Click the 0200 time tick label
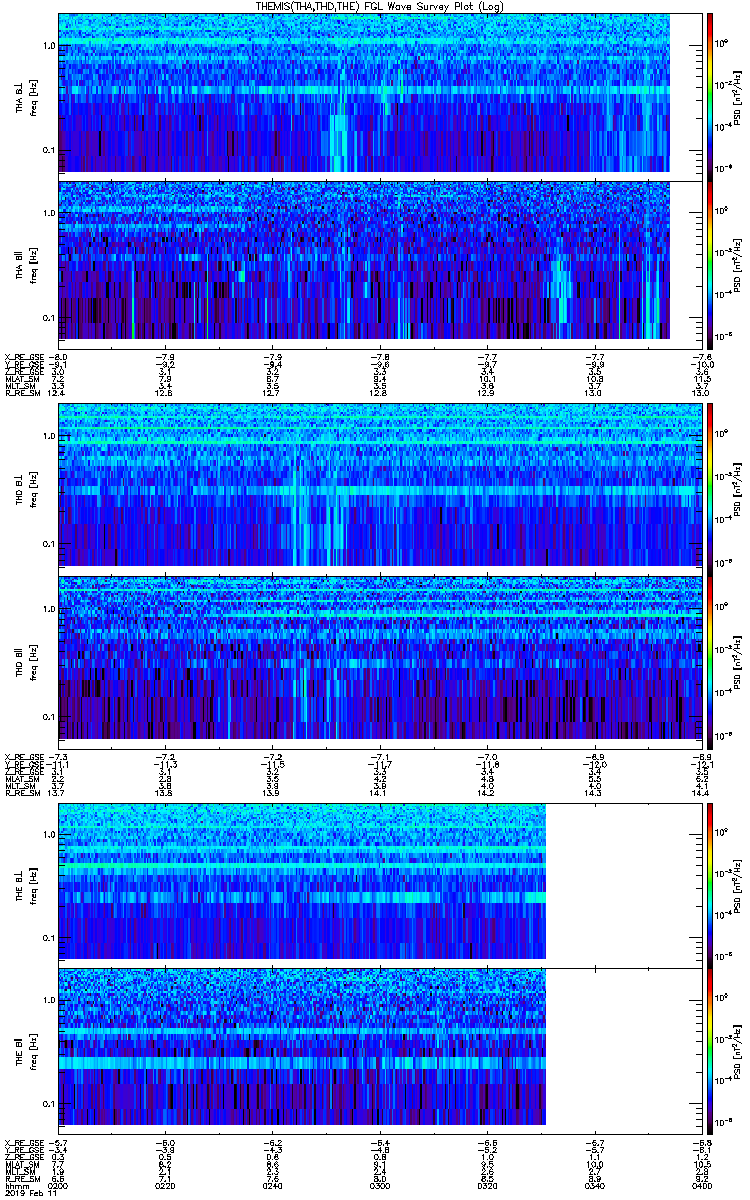Viewport: 750px width, 1200px height. tap(59, 1185)
